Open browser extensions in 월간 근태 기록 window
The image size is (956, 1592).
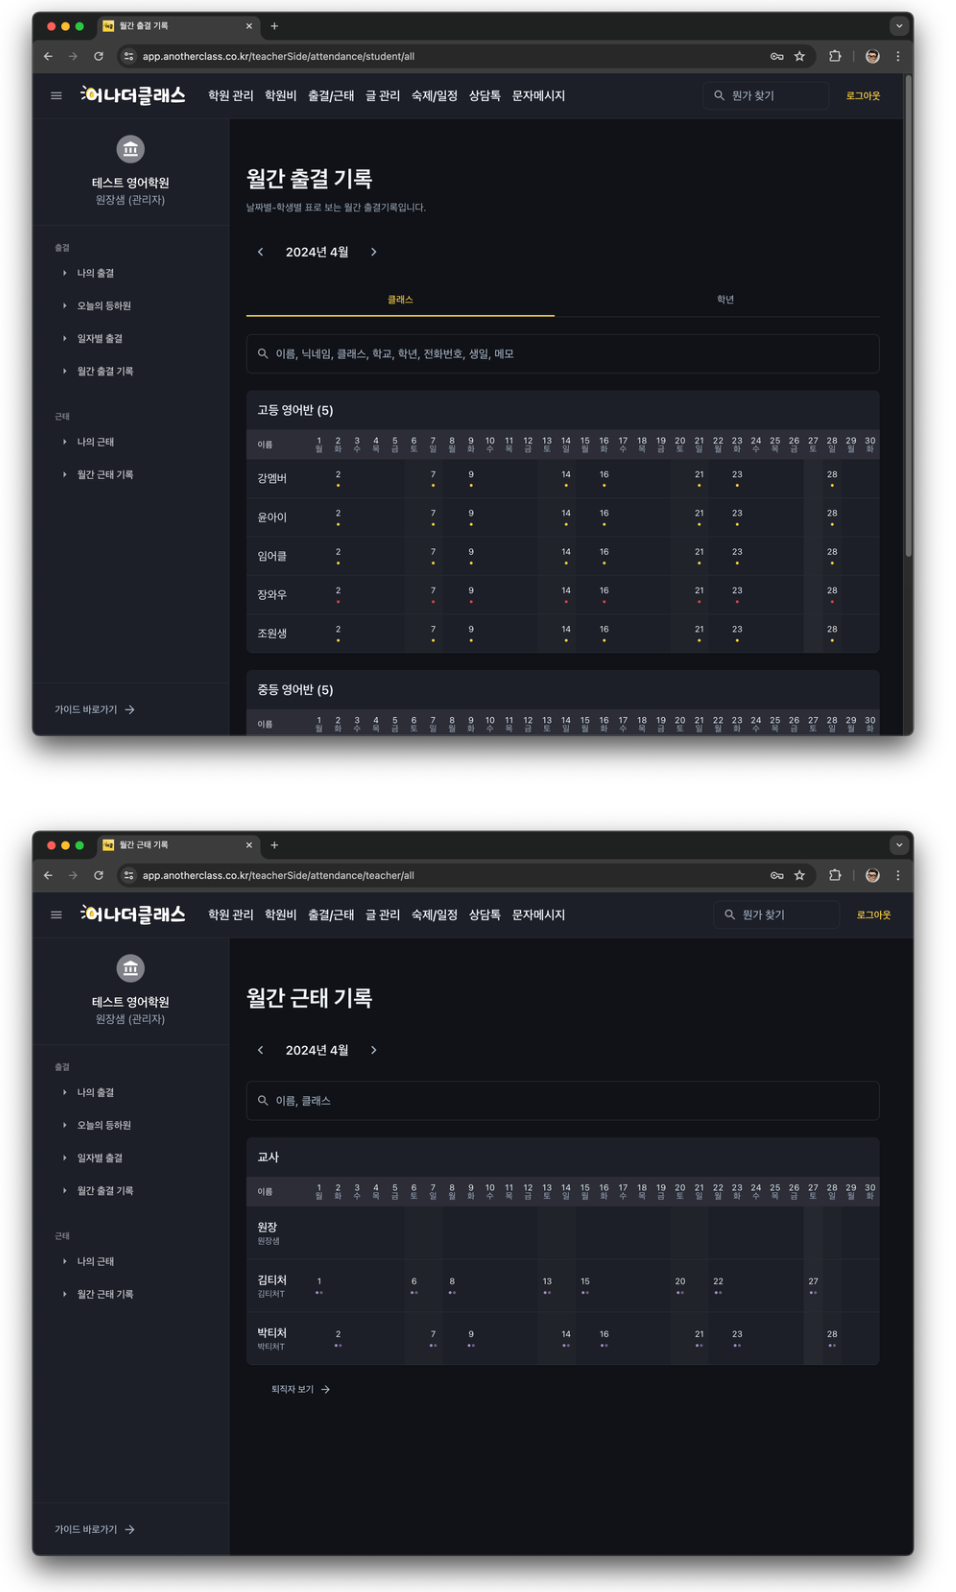[835, 876]
